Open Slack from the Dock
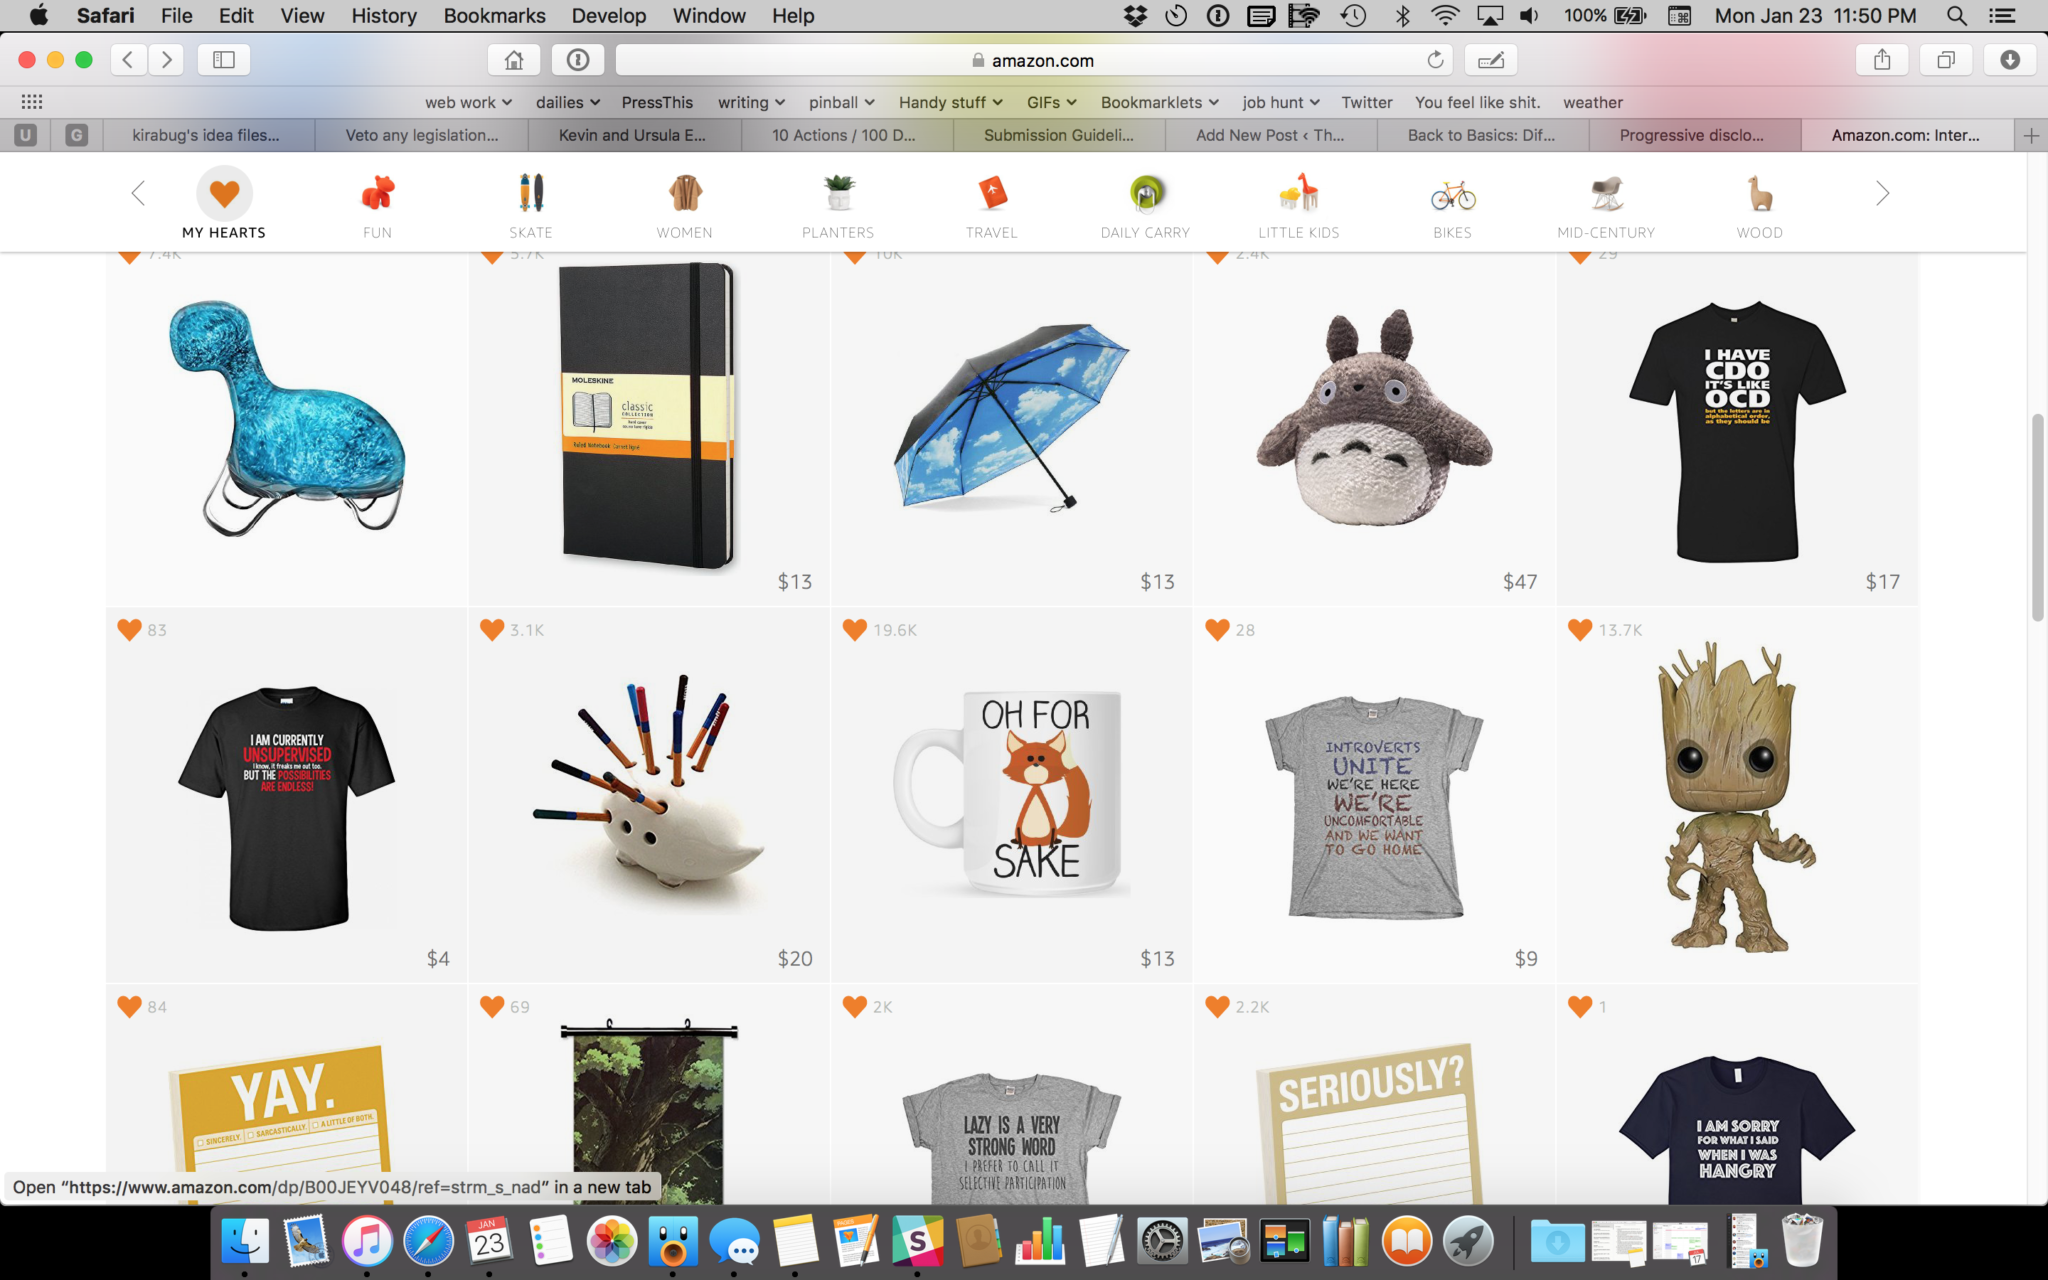The image size is (2048, 1280). [918, 1241]
